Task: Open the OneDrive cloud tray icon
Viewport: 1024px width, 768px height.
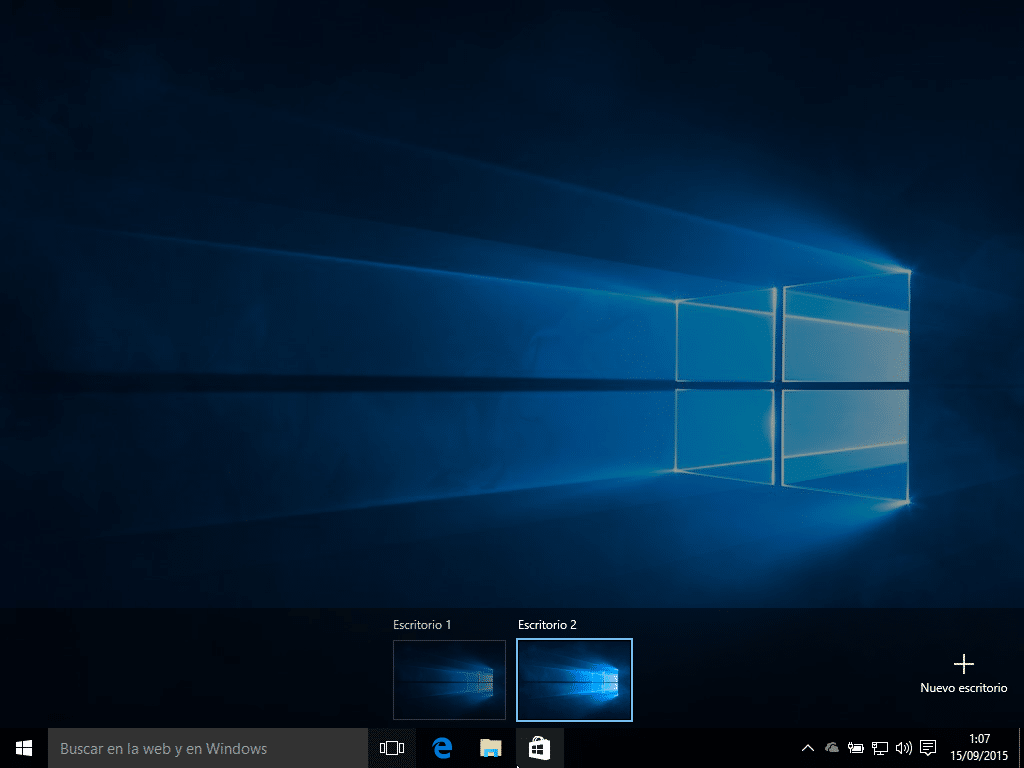Action: tap(831, 748)
